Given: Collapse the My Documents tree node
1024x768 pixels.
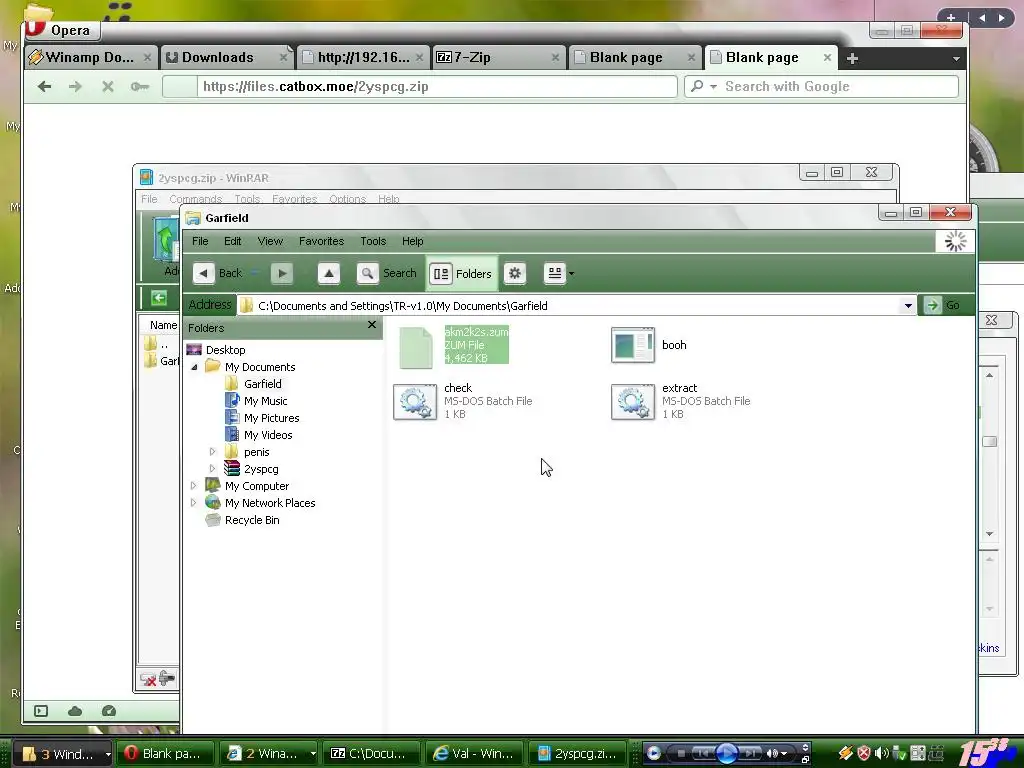Looking at the screenshot, I should coord(194,367).
